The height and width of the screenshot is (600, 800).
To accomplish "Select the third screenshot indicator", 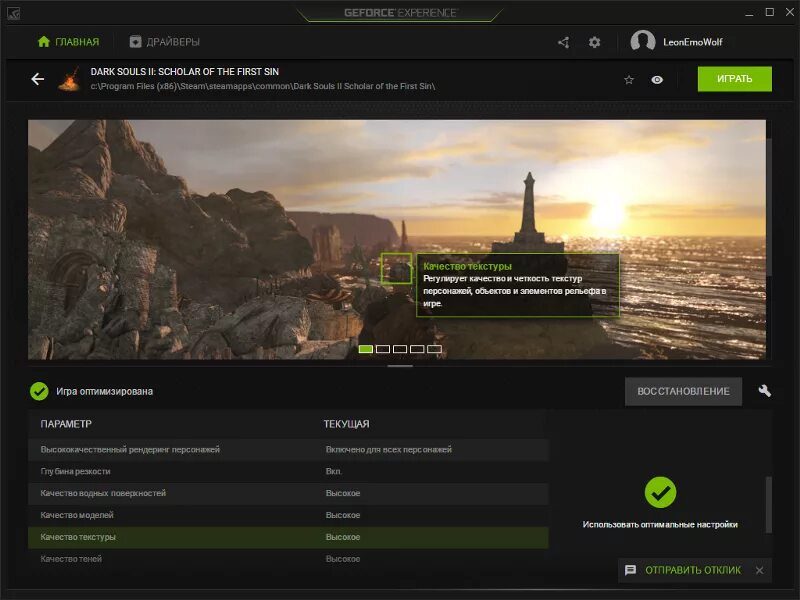I will coord(400,349).
